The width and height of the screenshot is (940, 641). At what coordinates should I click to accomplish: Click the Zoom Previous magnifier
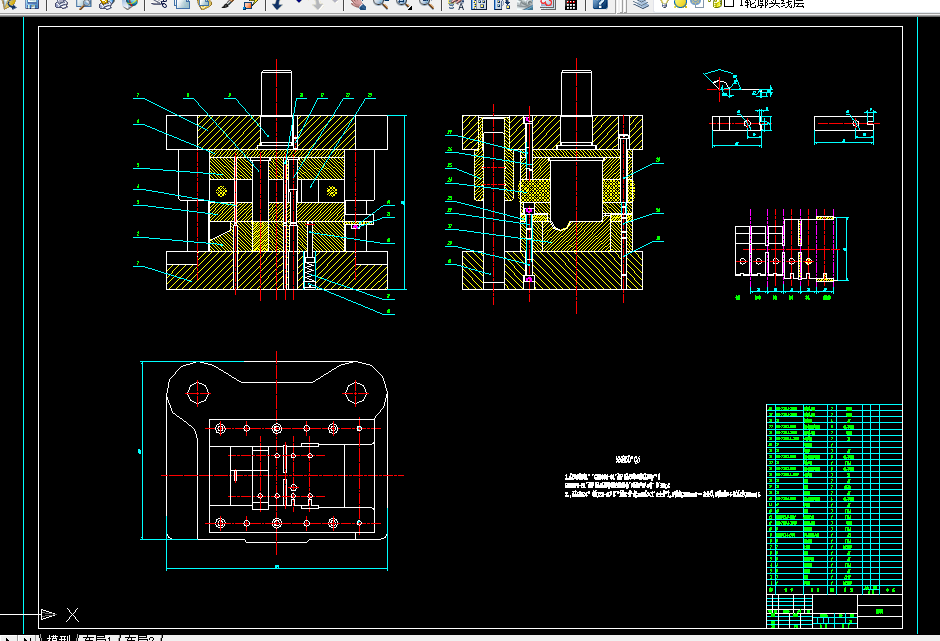coord(426,4)
